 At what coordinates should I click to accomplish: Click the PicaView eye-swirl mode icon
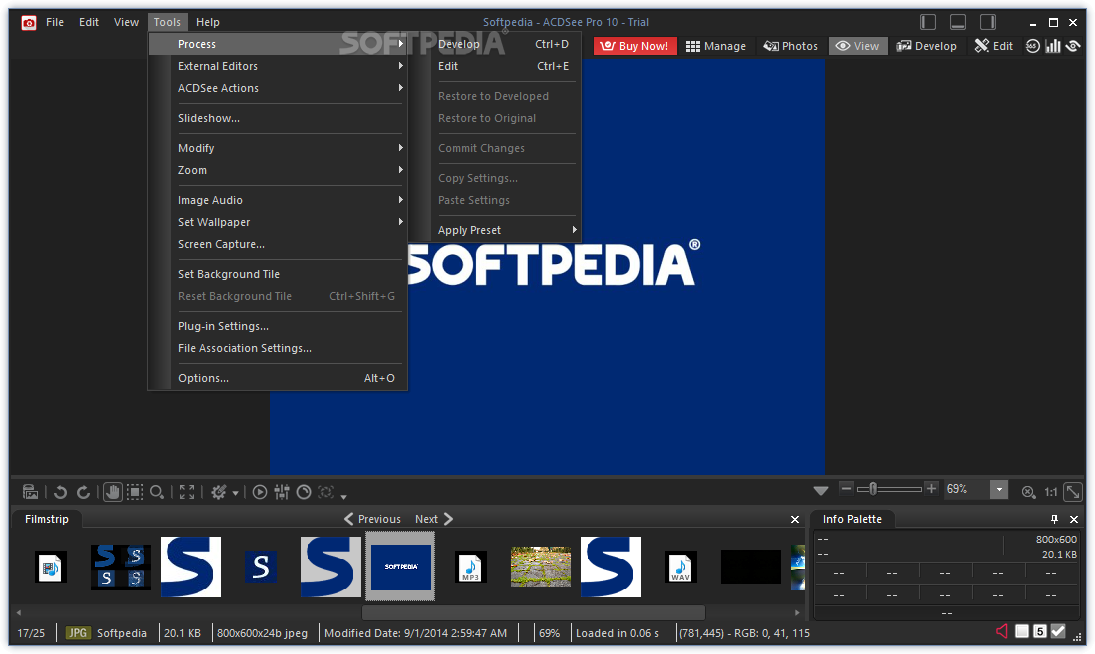pyautogui.click(x=1073, y=46)
